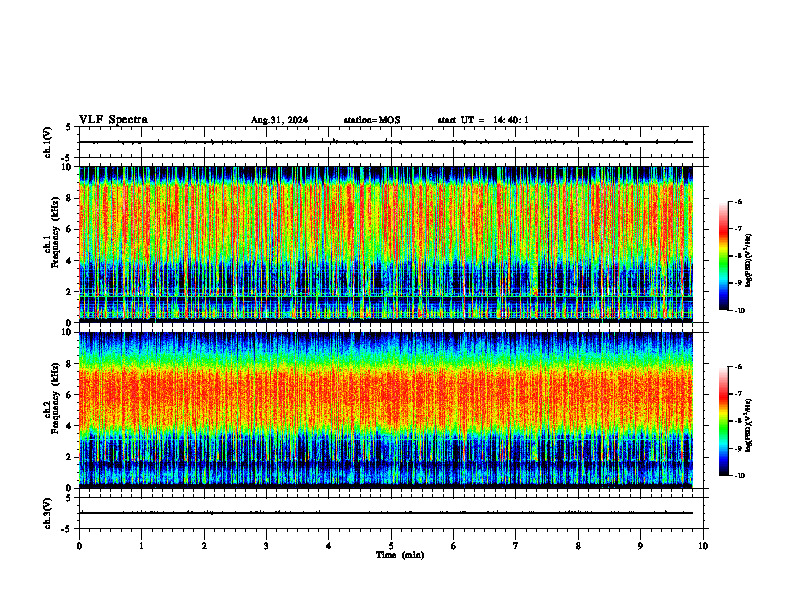Select the ch.2 colorbar log(PSD) label
The width and height of the screenshot is (792, 612).
click(749, 425)
